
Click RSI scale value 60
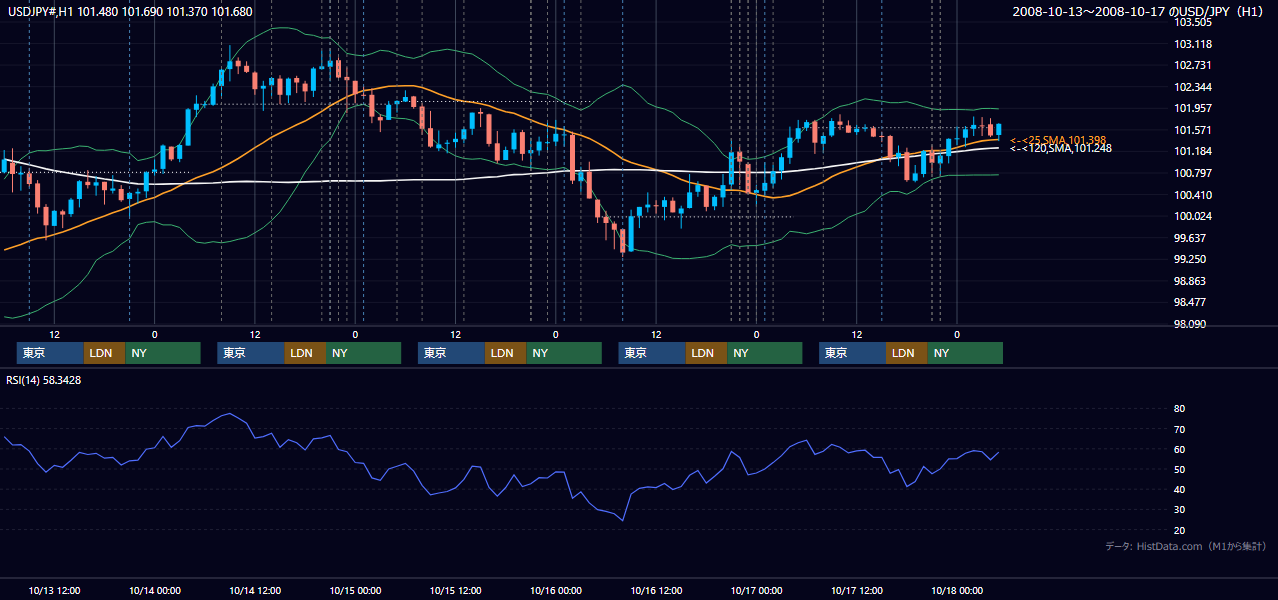[x=1180, y=449]
